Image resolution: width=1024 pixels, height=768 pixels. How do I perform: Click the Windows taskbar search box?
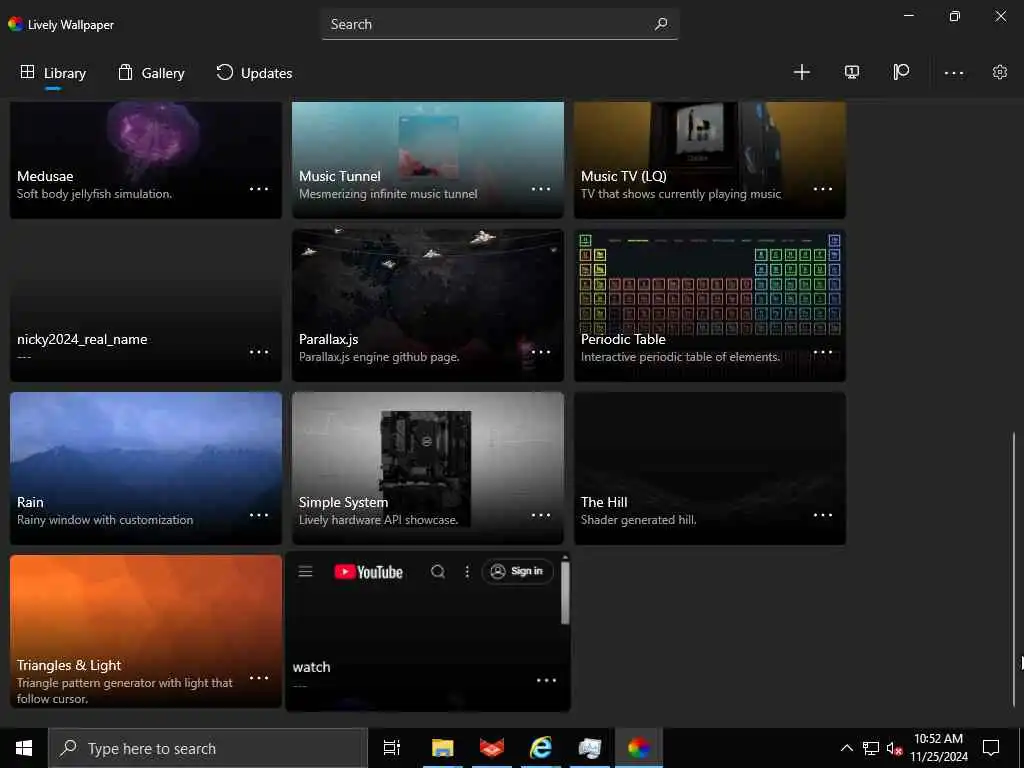[x=208, y=748]
